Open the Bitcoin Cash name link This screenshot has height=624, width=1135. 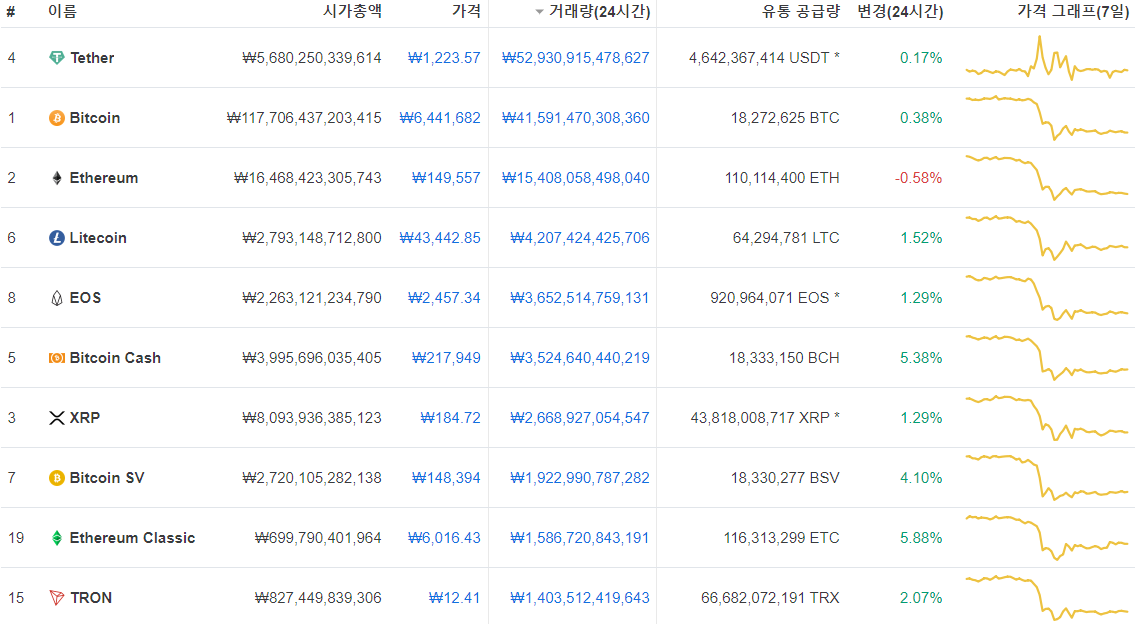pos(115,358)
